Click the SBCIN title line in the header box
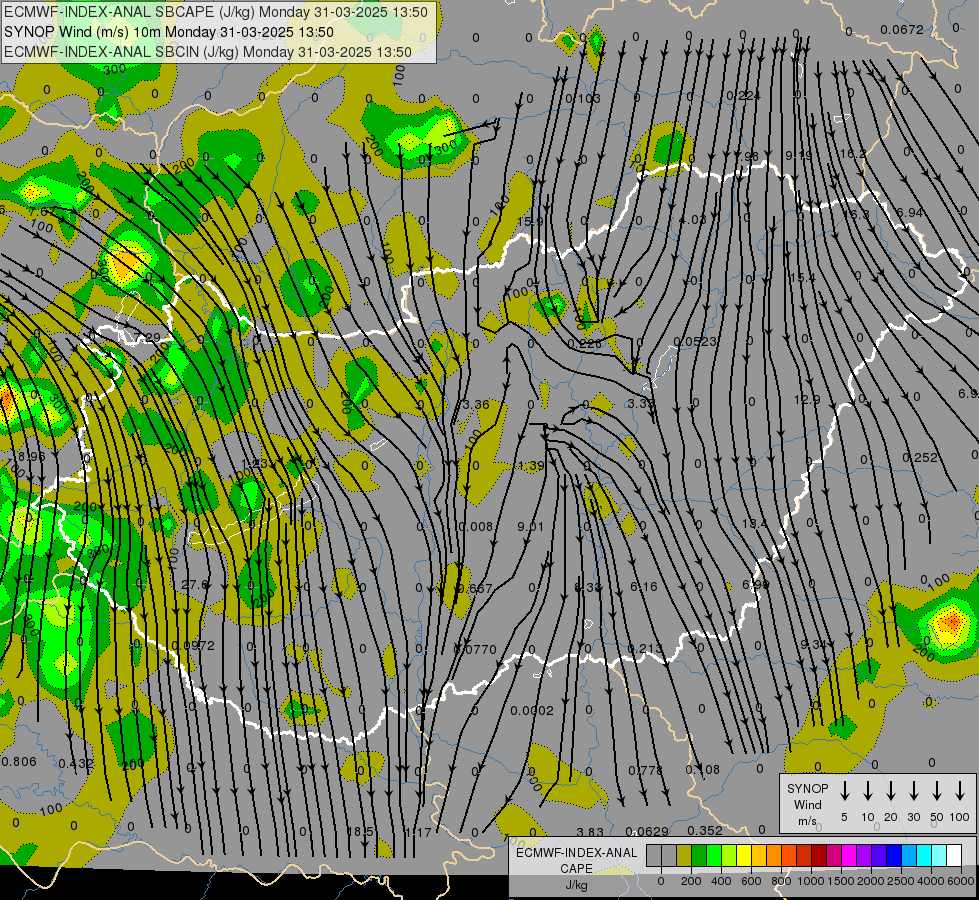The width and height of the screenshot is (979, 900). (x=208, y=52)
